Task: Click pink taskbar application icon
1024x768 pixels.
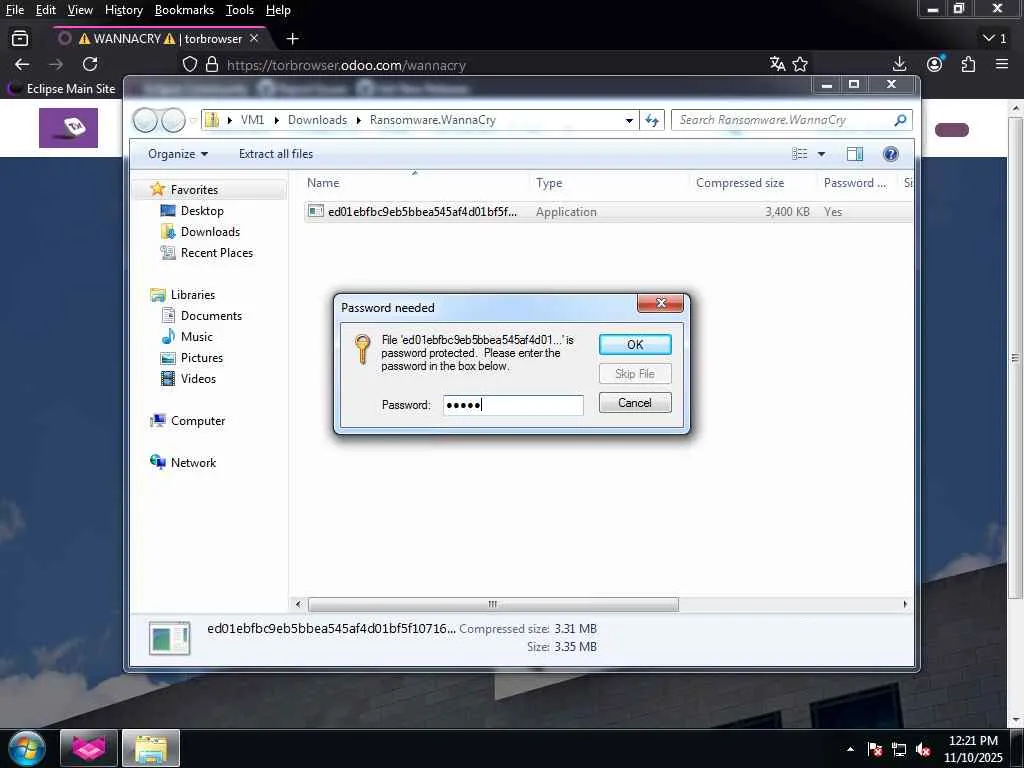Action: pyautogui.click(x=89, y=748)
